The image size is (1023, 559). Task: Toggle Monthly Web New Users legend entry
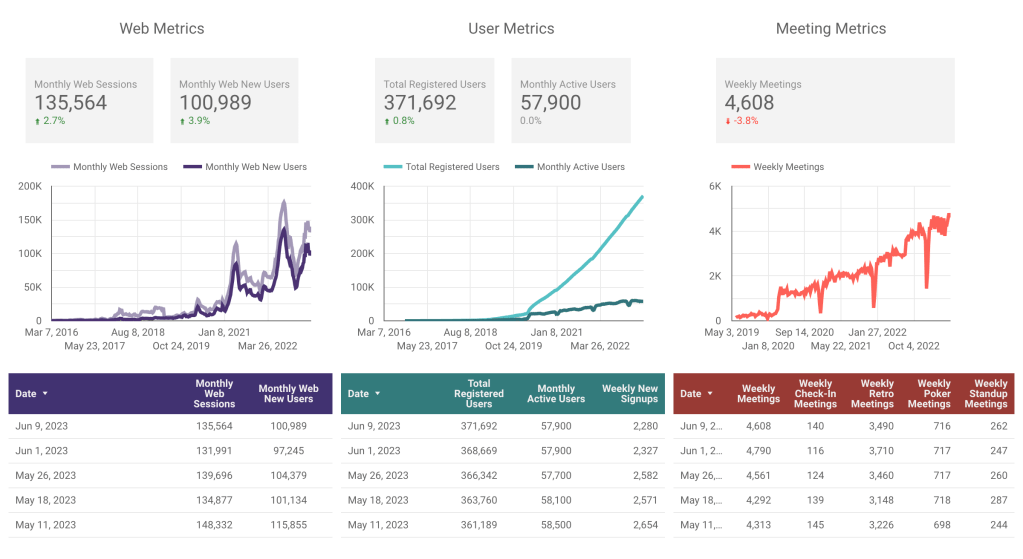click(x=245, y=167)
